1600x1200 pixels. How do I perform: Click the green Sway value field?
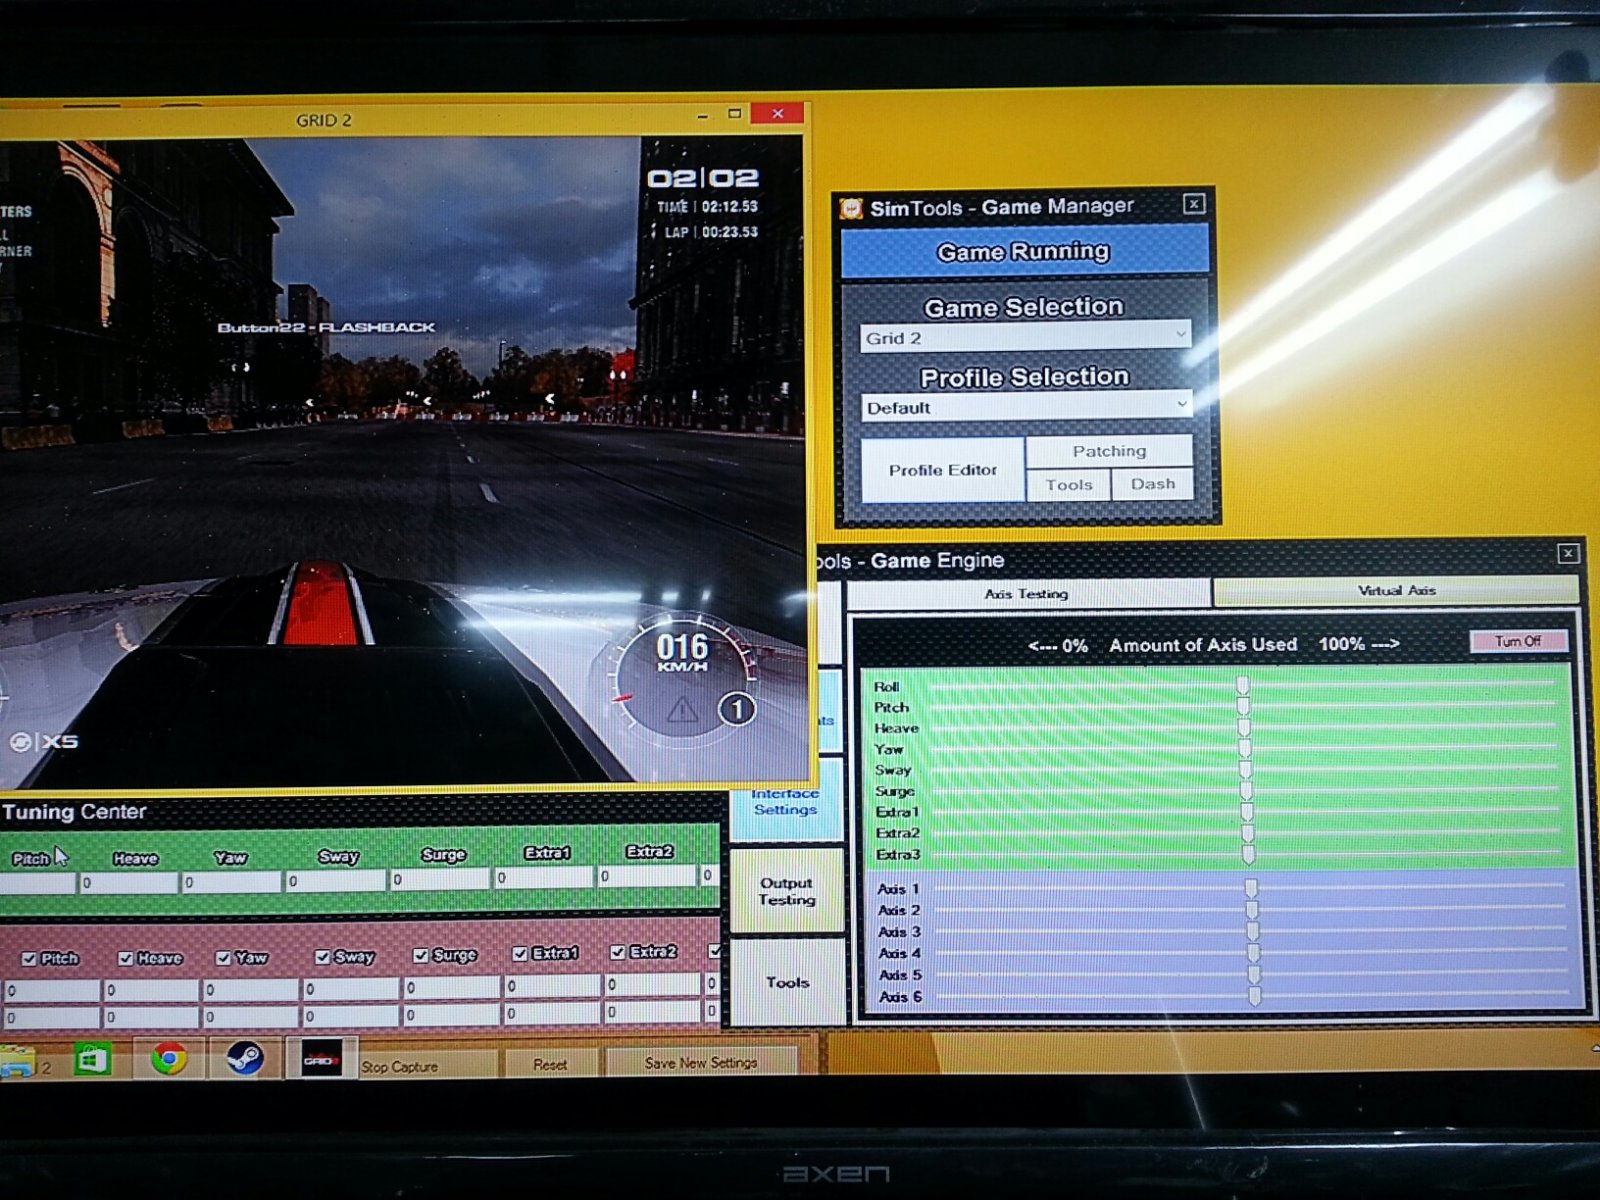click(335, 880)
